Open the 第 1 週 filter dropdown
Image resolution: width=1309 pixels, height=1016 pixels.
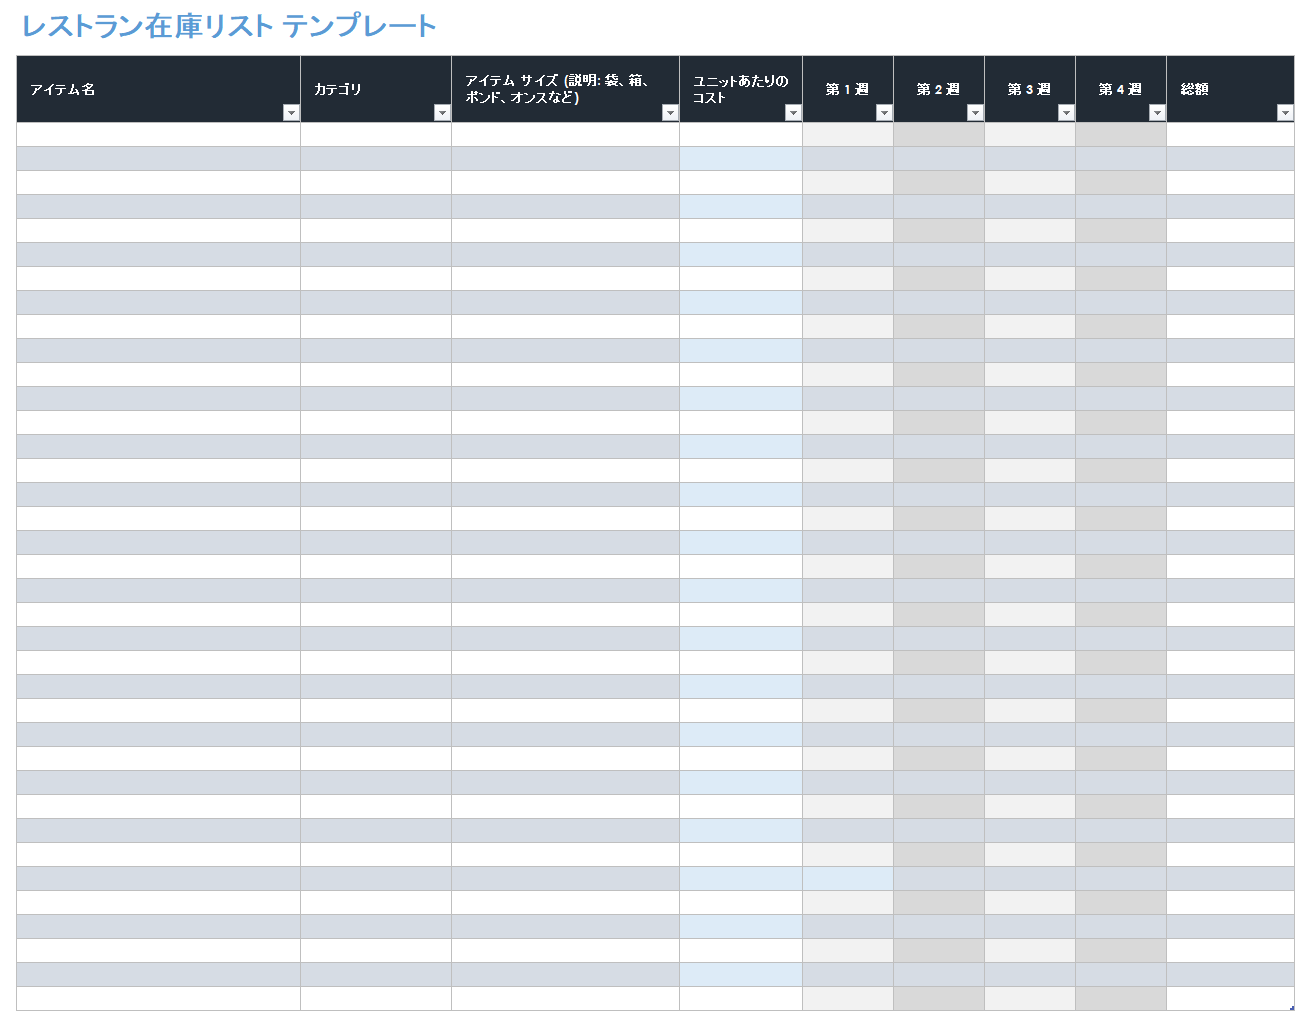[x=884, y=113]
